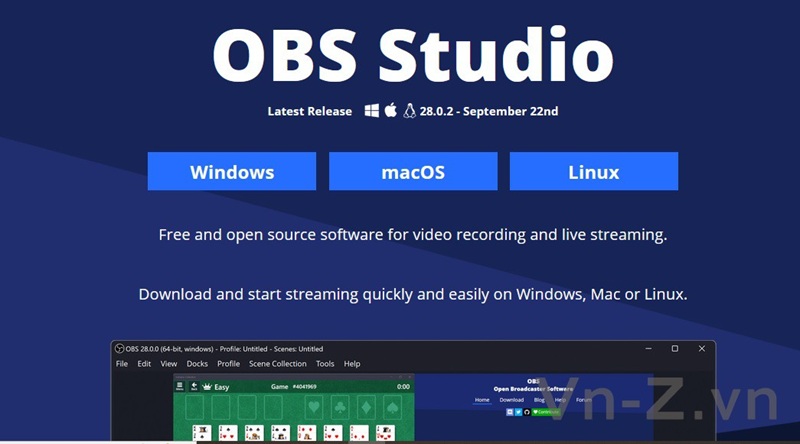
Task: Click the crown icon next to Easy
Action: click(x=207, y=386)
